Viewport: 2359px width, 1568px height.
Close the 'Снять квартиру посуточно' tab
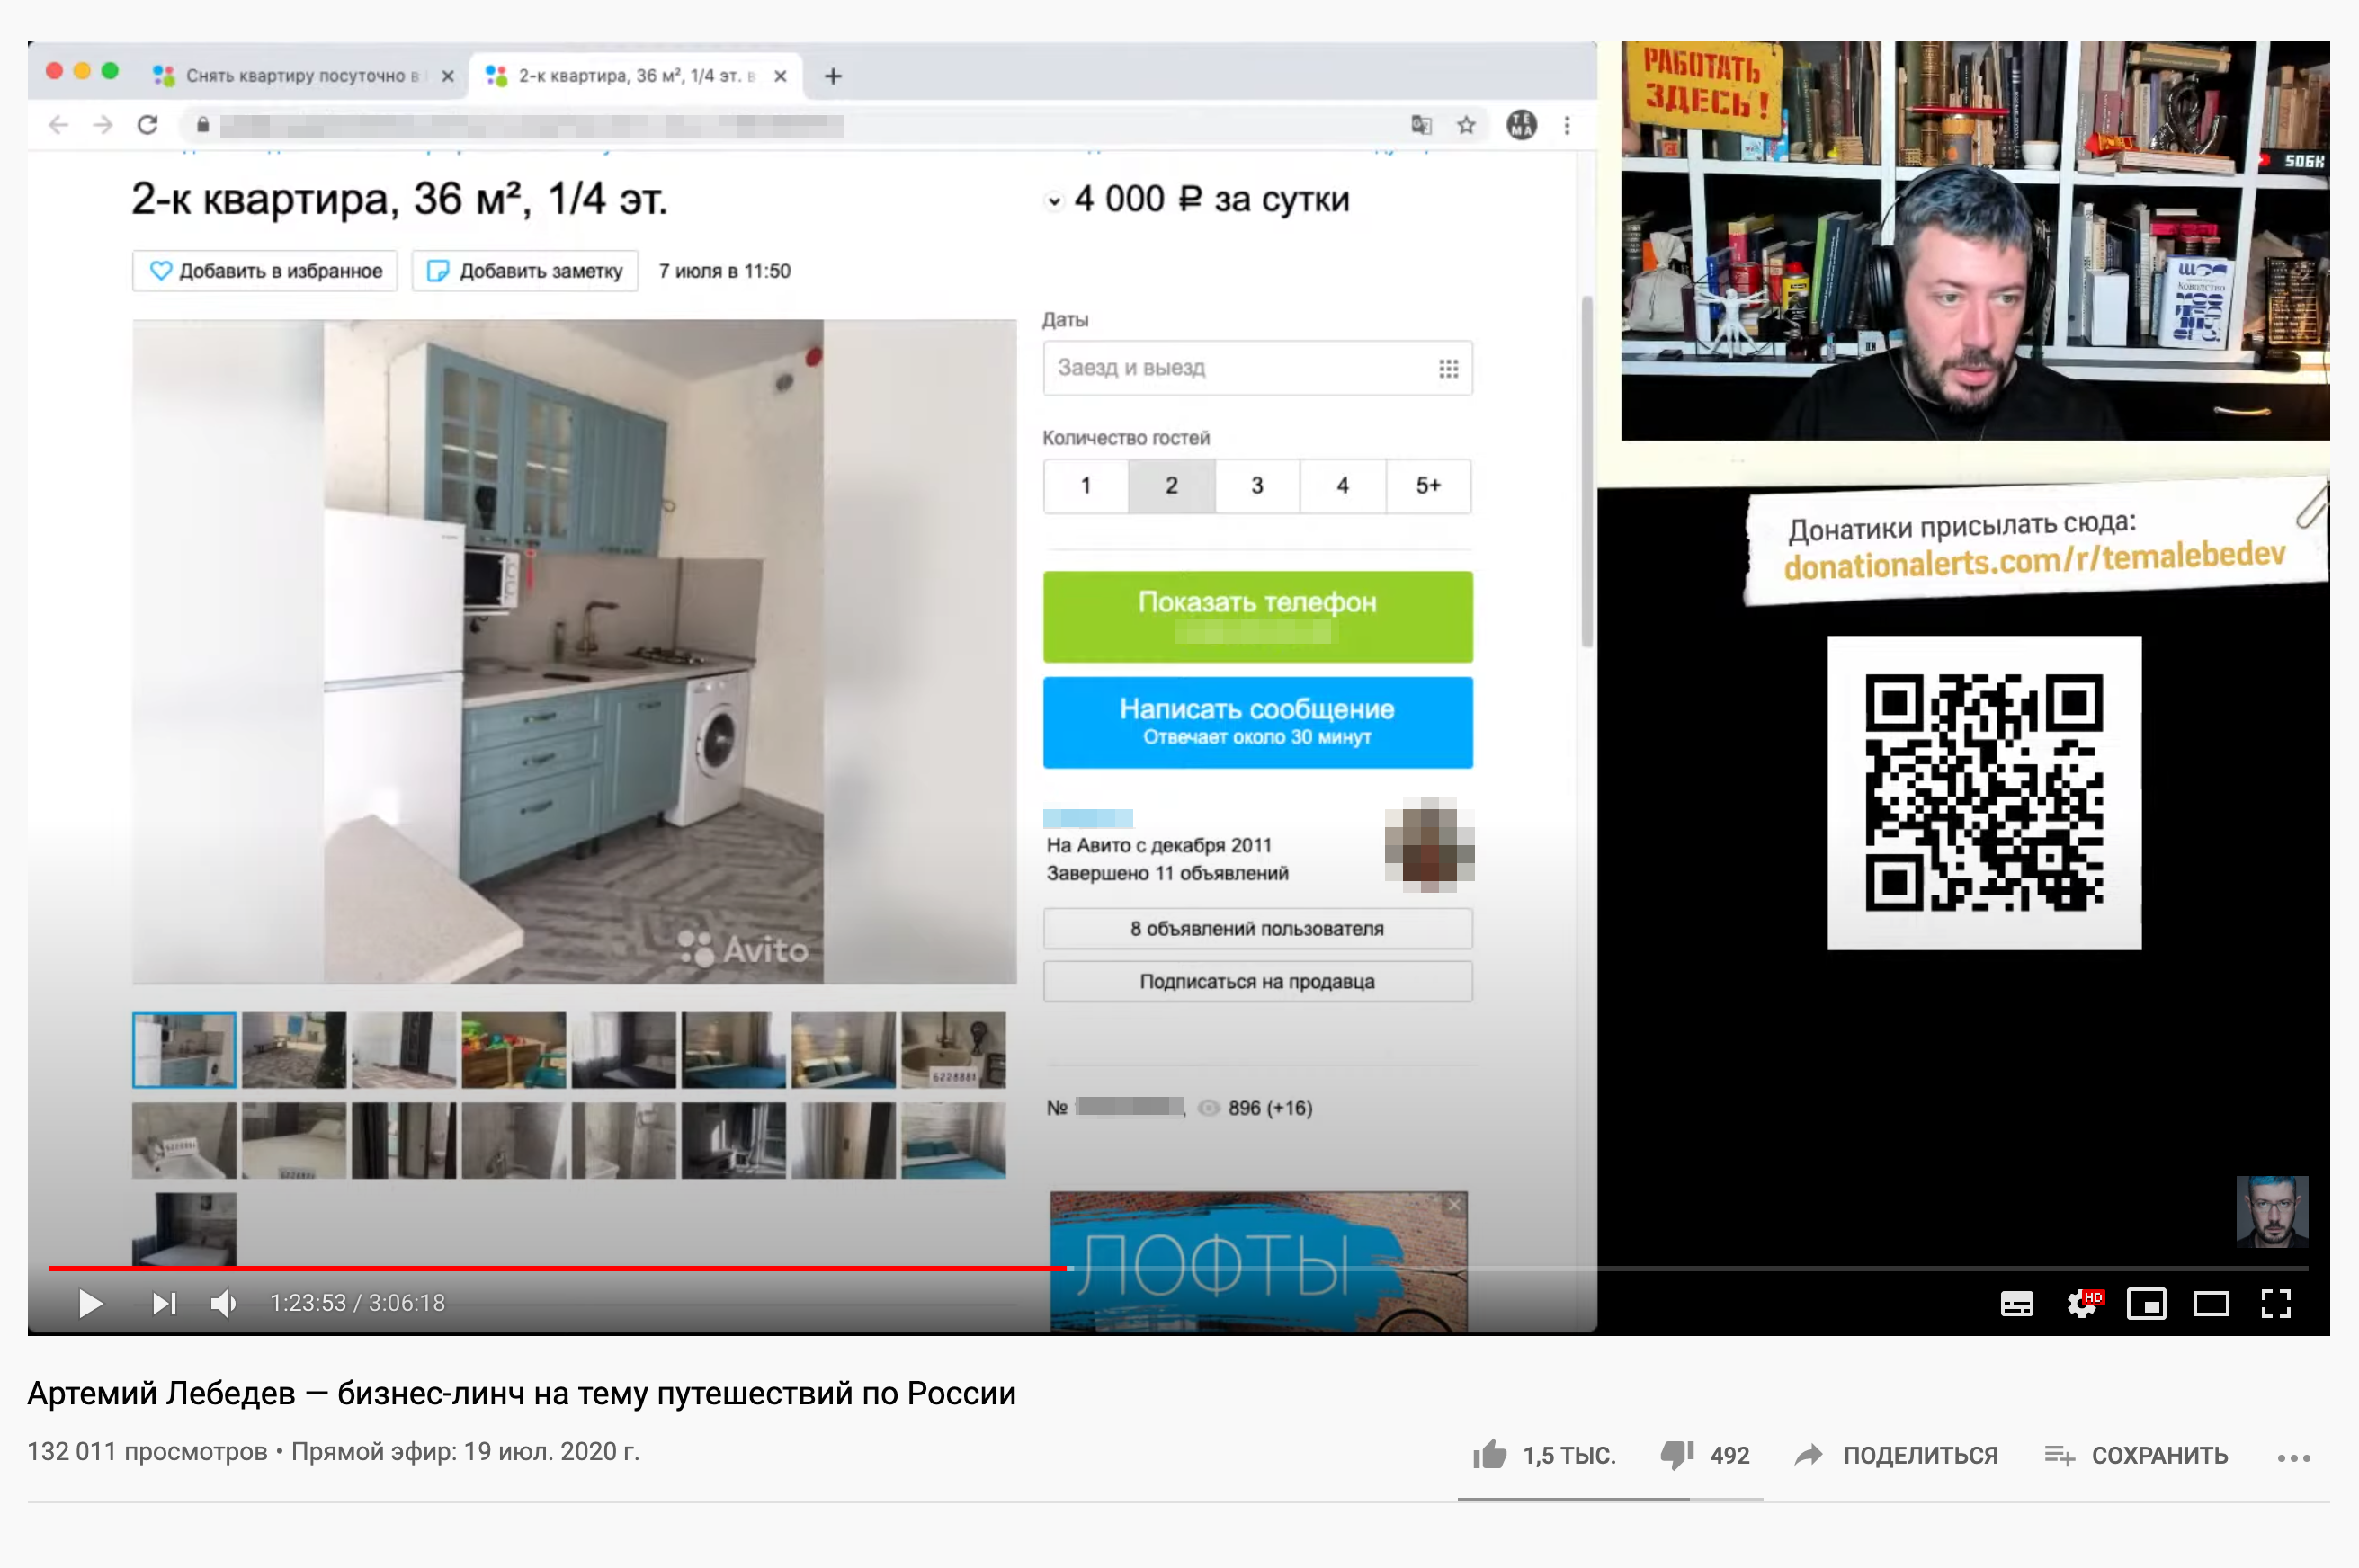448,76
